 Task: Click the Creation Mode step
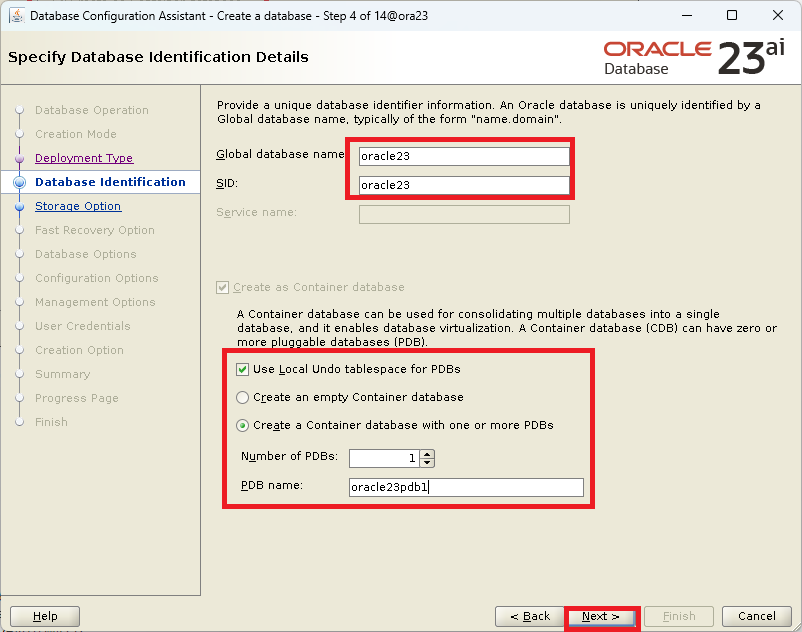[x=76, y=134]
